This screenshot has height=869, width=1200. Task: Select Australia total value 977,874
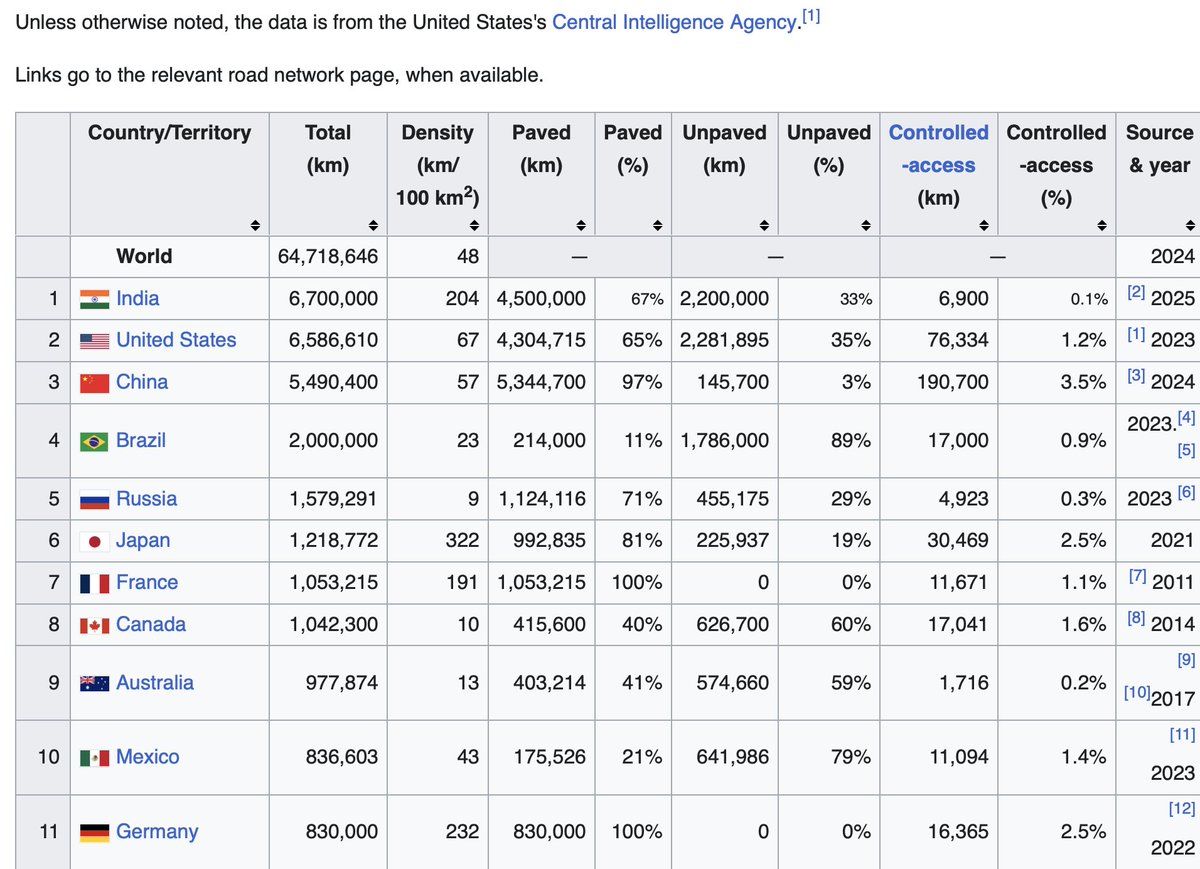click(342, 683)
